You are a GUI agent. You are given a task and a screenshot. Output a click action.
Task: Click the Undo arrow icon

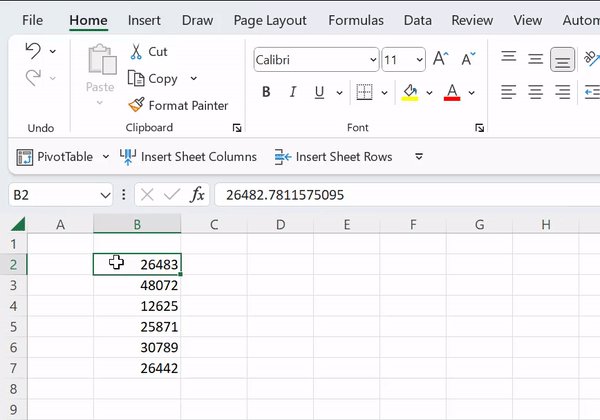(x=33, y=51)
